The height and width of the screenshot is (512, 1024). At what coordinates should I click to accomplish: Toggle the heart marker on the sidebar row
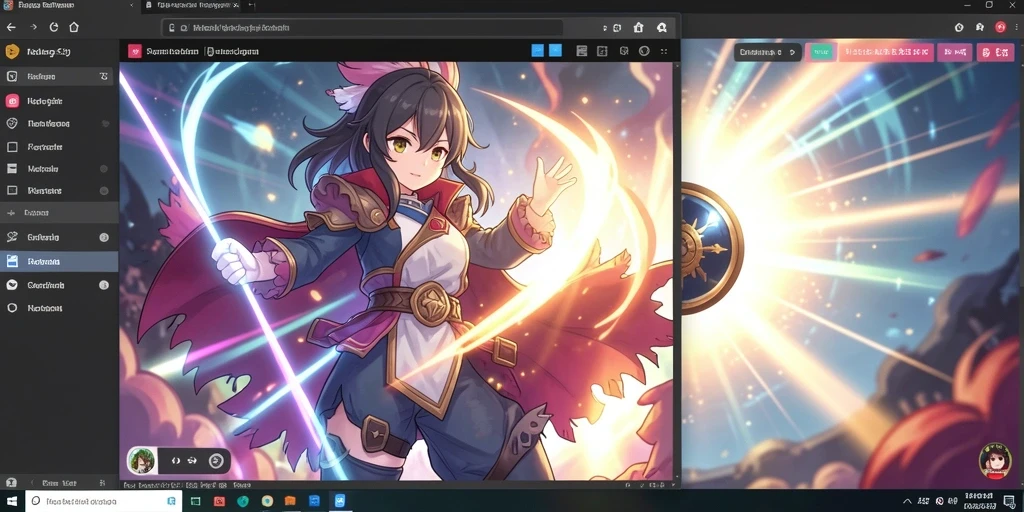pos(105,123)
